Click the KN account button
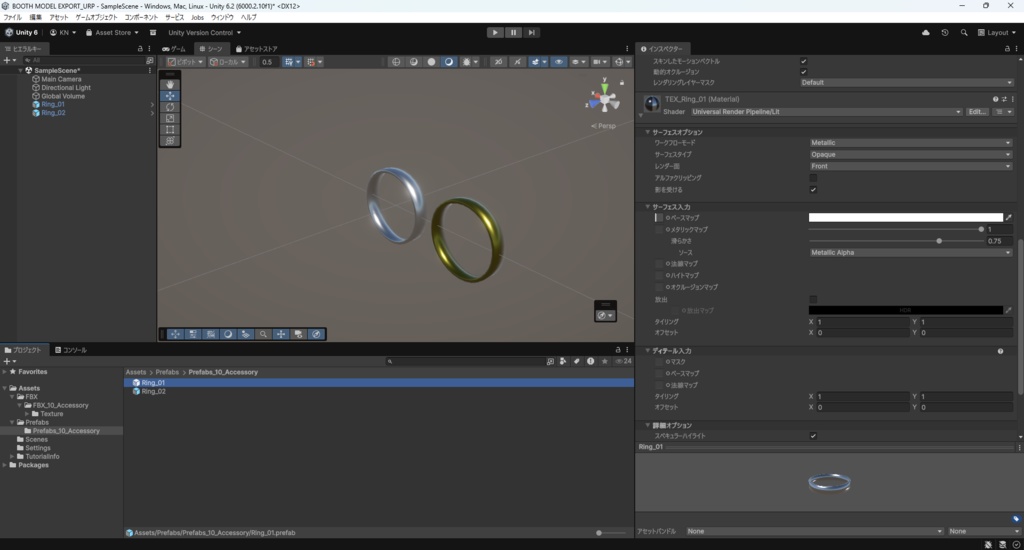Screen dimensions: 1024x550 point(63,33)
